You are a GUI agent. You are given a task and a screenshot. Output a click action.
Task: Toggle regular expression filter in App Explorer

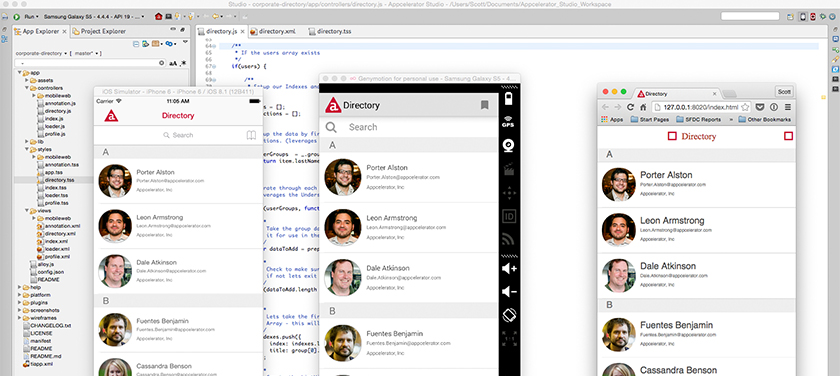pos(184,63)
